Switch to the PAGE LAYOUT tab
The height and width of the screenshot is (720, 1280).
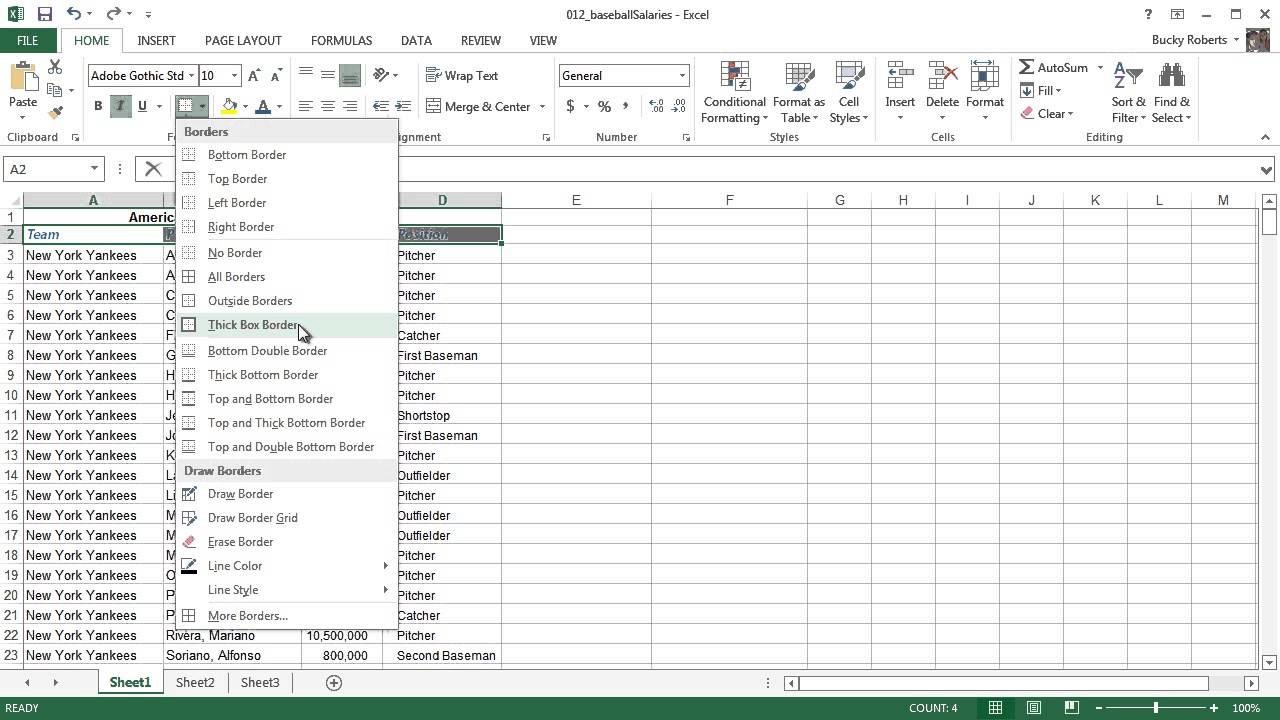(x=243, y=40)
